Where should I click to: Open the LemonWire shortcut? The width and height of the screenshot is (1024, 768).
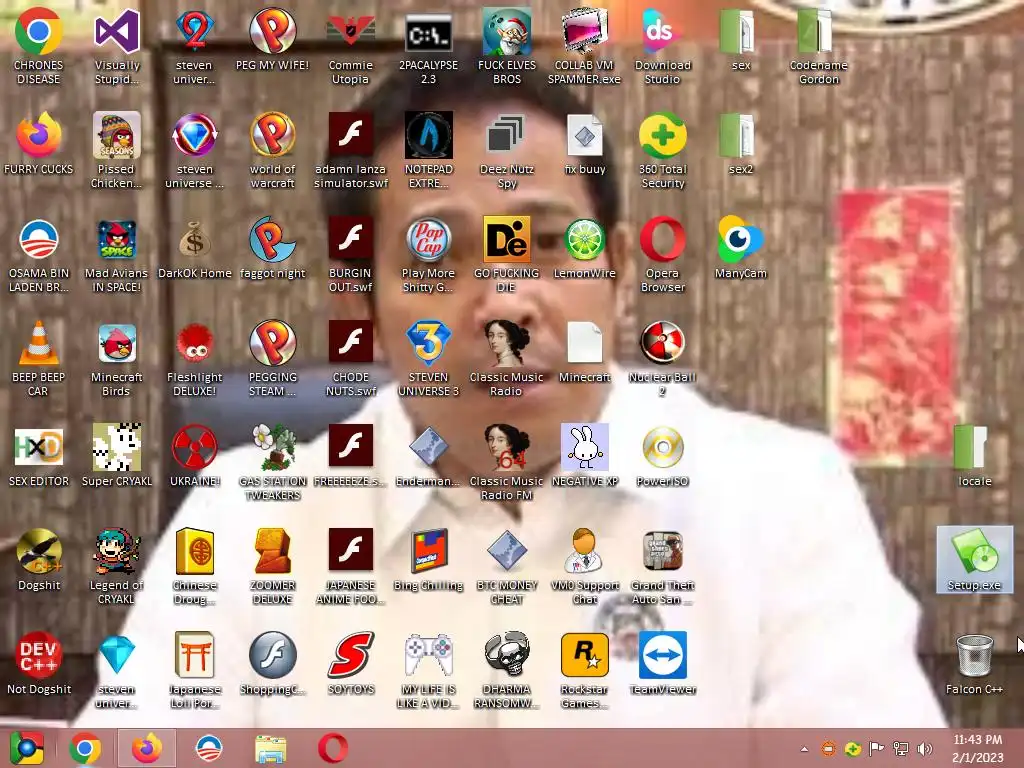pos(584,248)
